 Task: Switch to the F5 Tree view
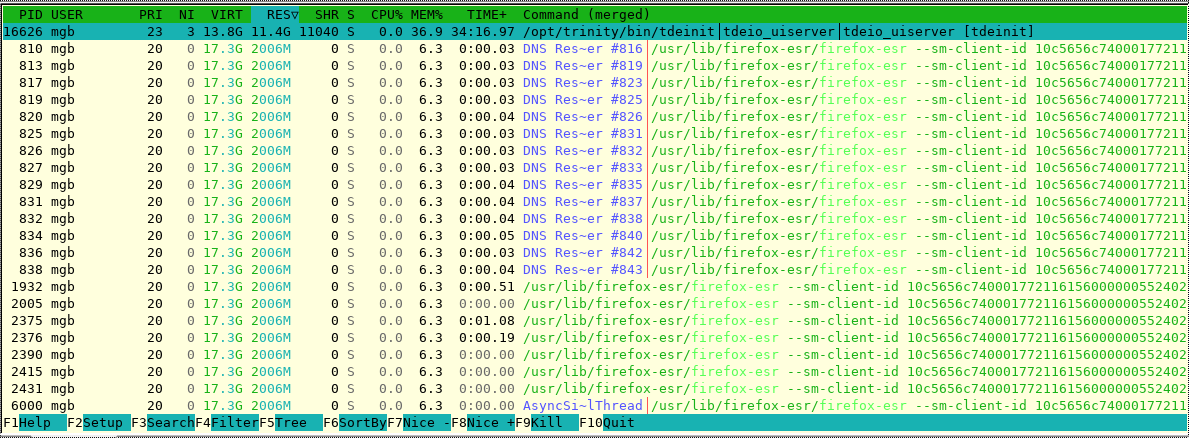coord(291,422)
